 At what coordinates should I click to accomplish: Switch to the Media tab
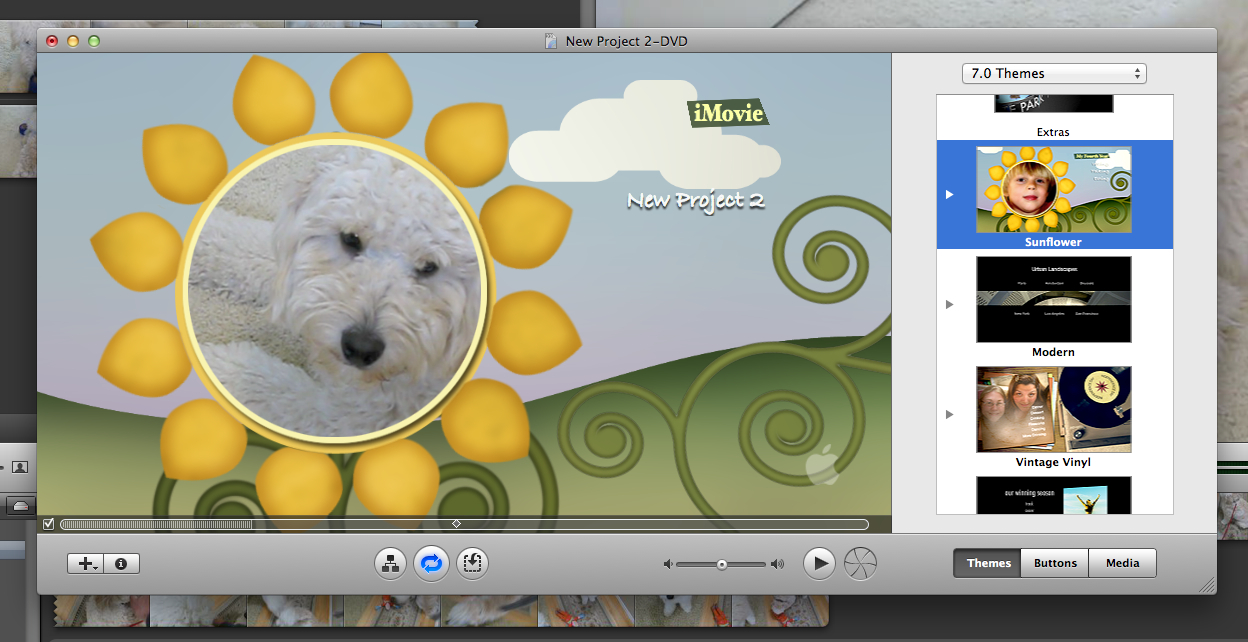pos(1122,563)
